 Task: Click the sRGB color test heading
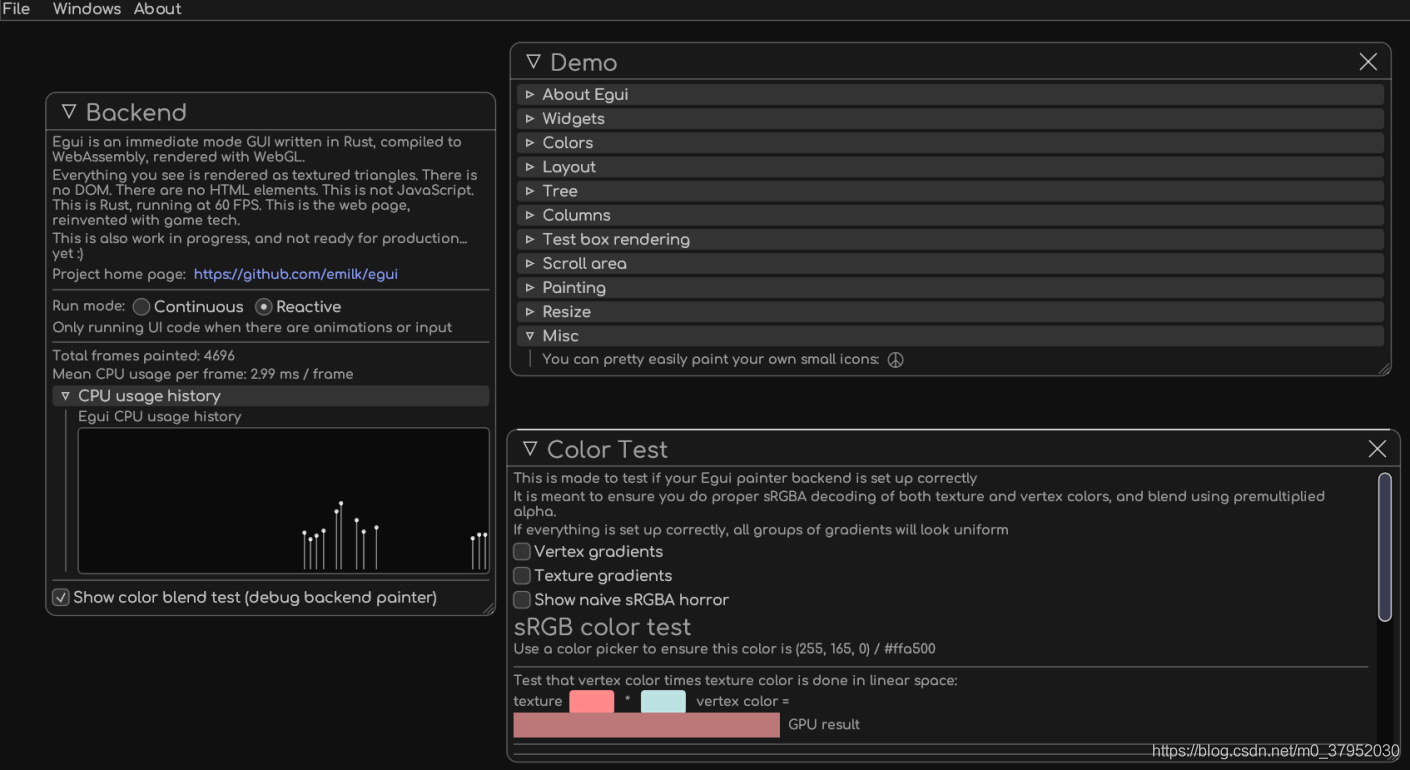point(602,627)
